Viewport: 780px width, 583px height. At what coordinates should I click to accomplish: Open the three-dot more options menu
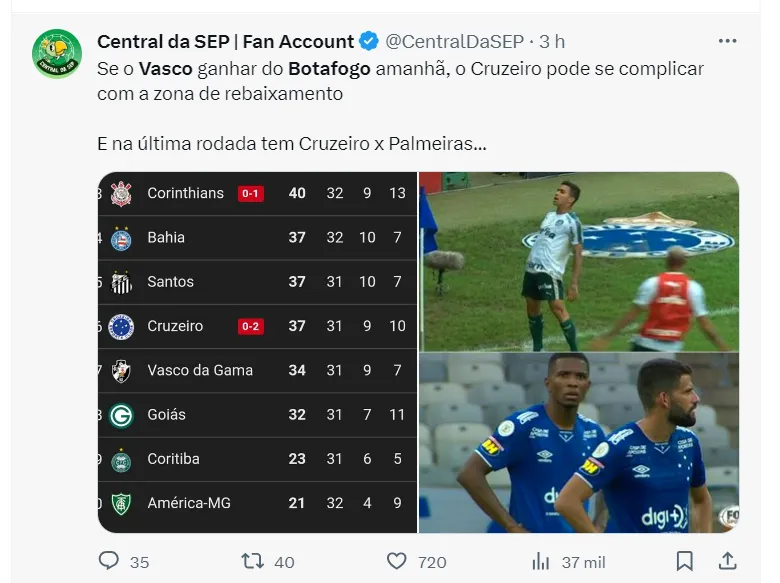pyautogui.click(x=728, y=41)
